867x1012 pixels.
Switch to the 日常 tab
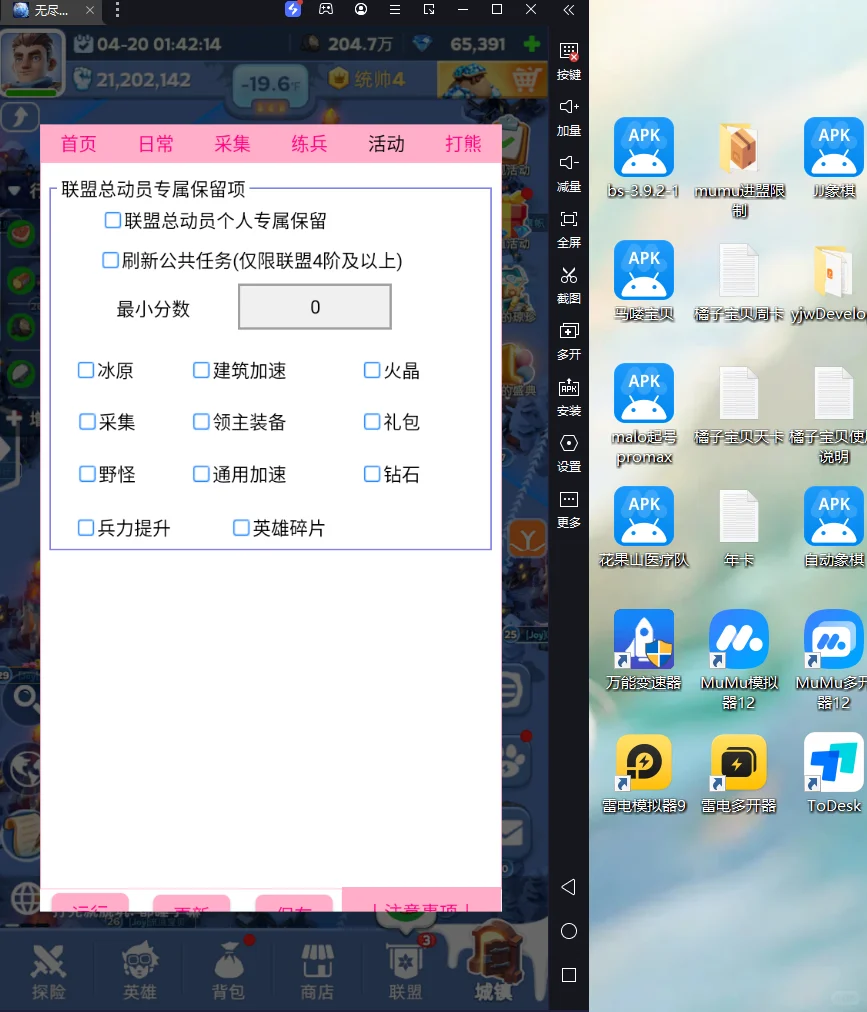[155, 144]
